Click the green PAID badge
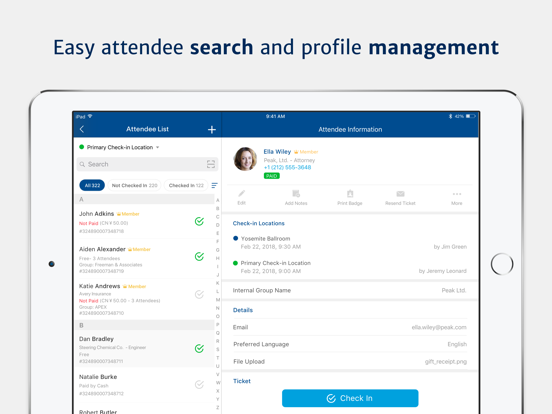Image resolution: width=552 pixels, height=414 pixels. tap(271, 176)
